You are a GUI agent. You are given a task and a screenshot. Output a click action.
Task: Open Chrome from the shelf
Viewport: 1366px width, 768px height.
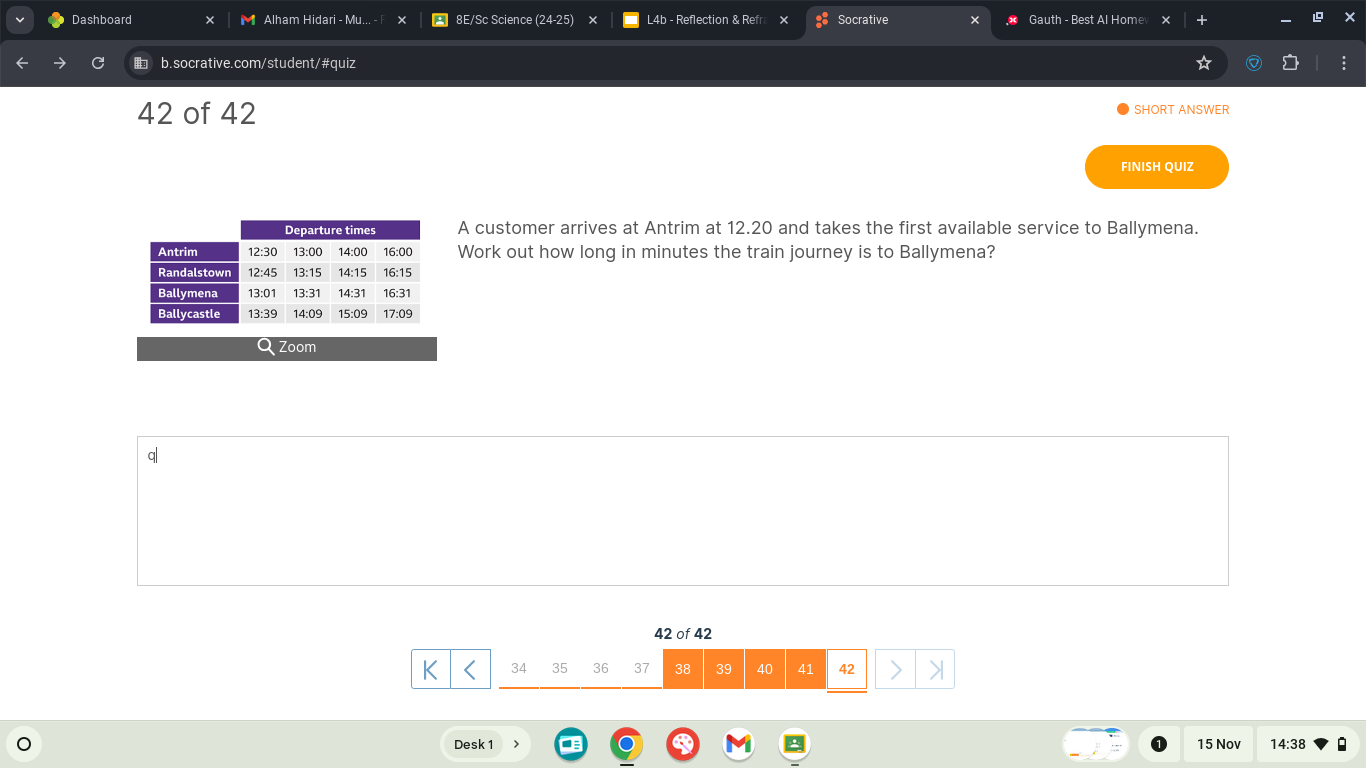[x=627, y=744]
